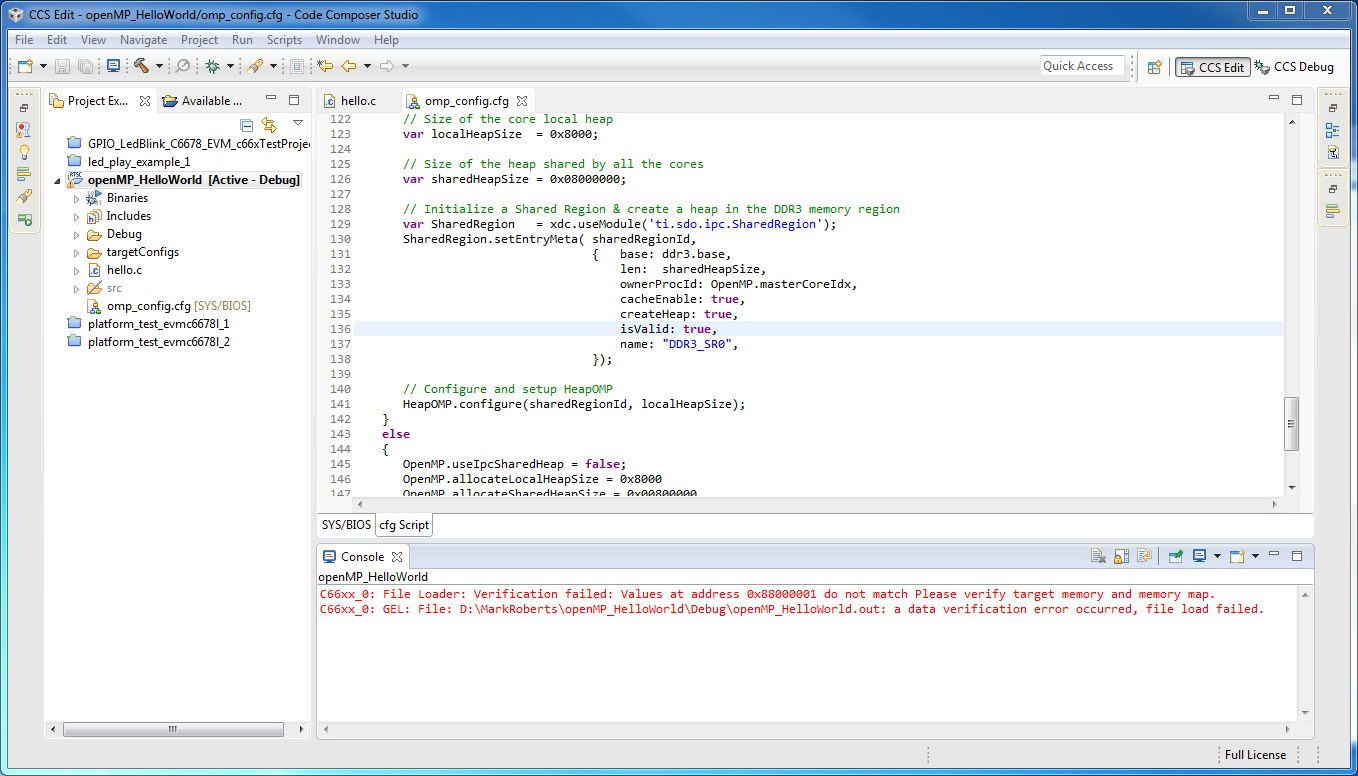
Task: Click the editor vertical scrollbar thumb
Action: pos(1291,424)
